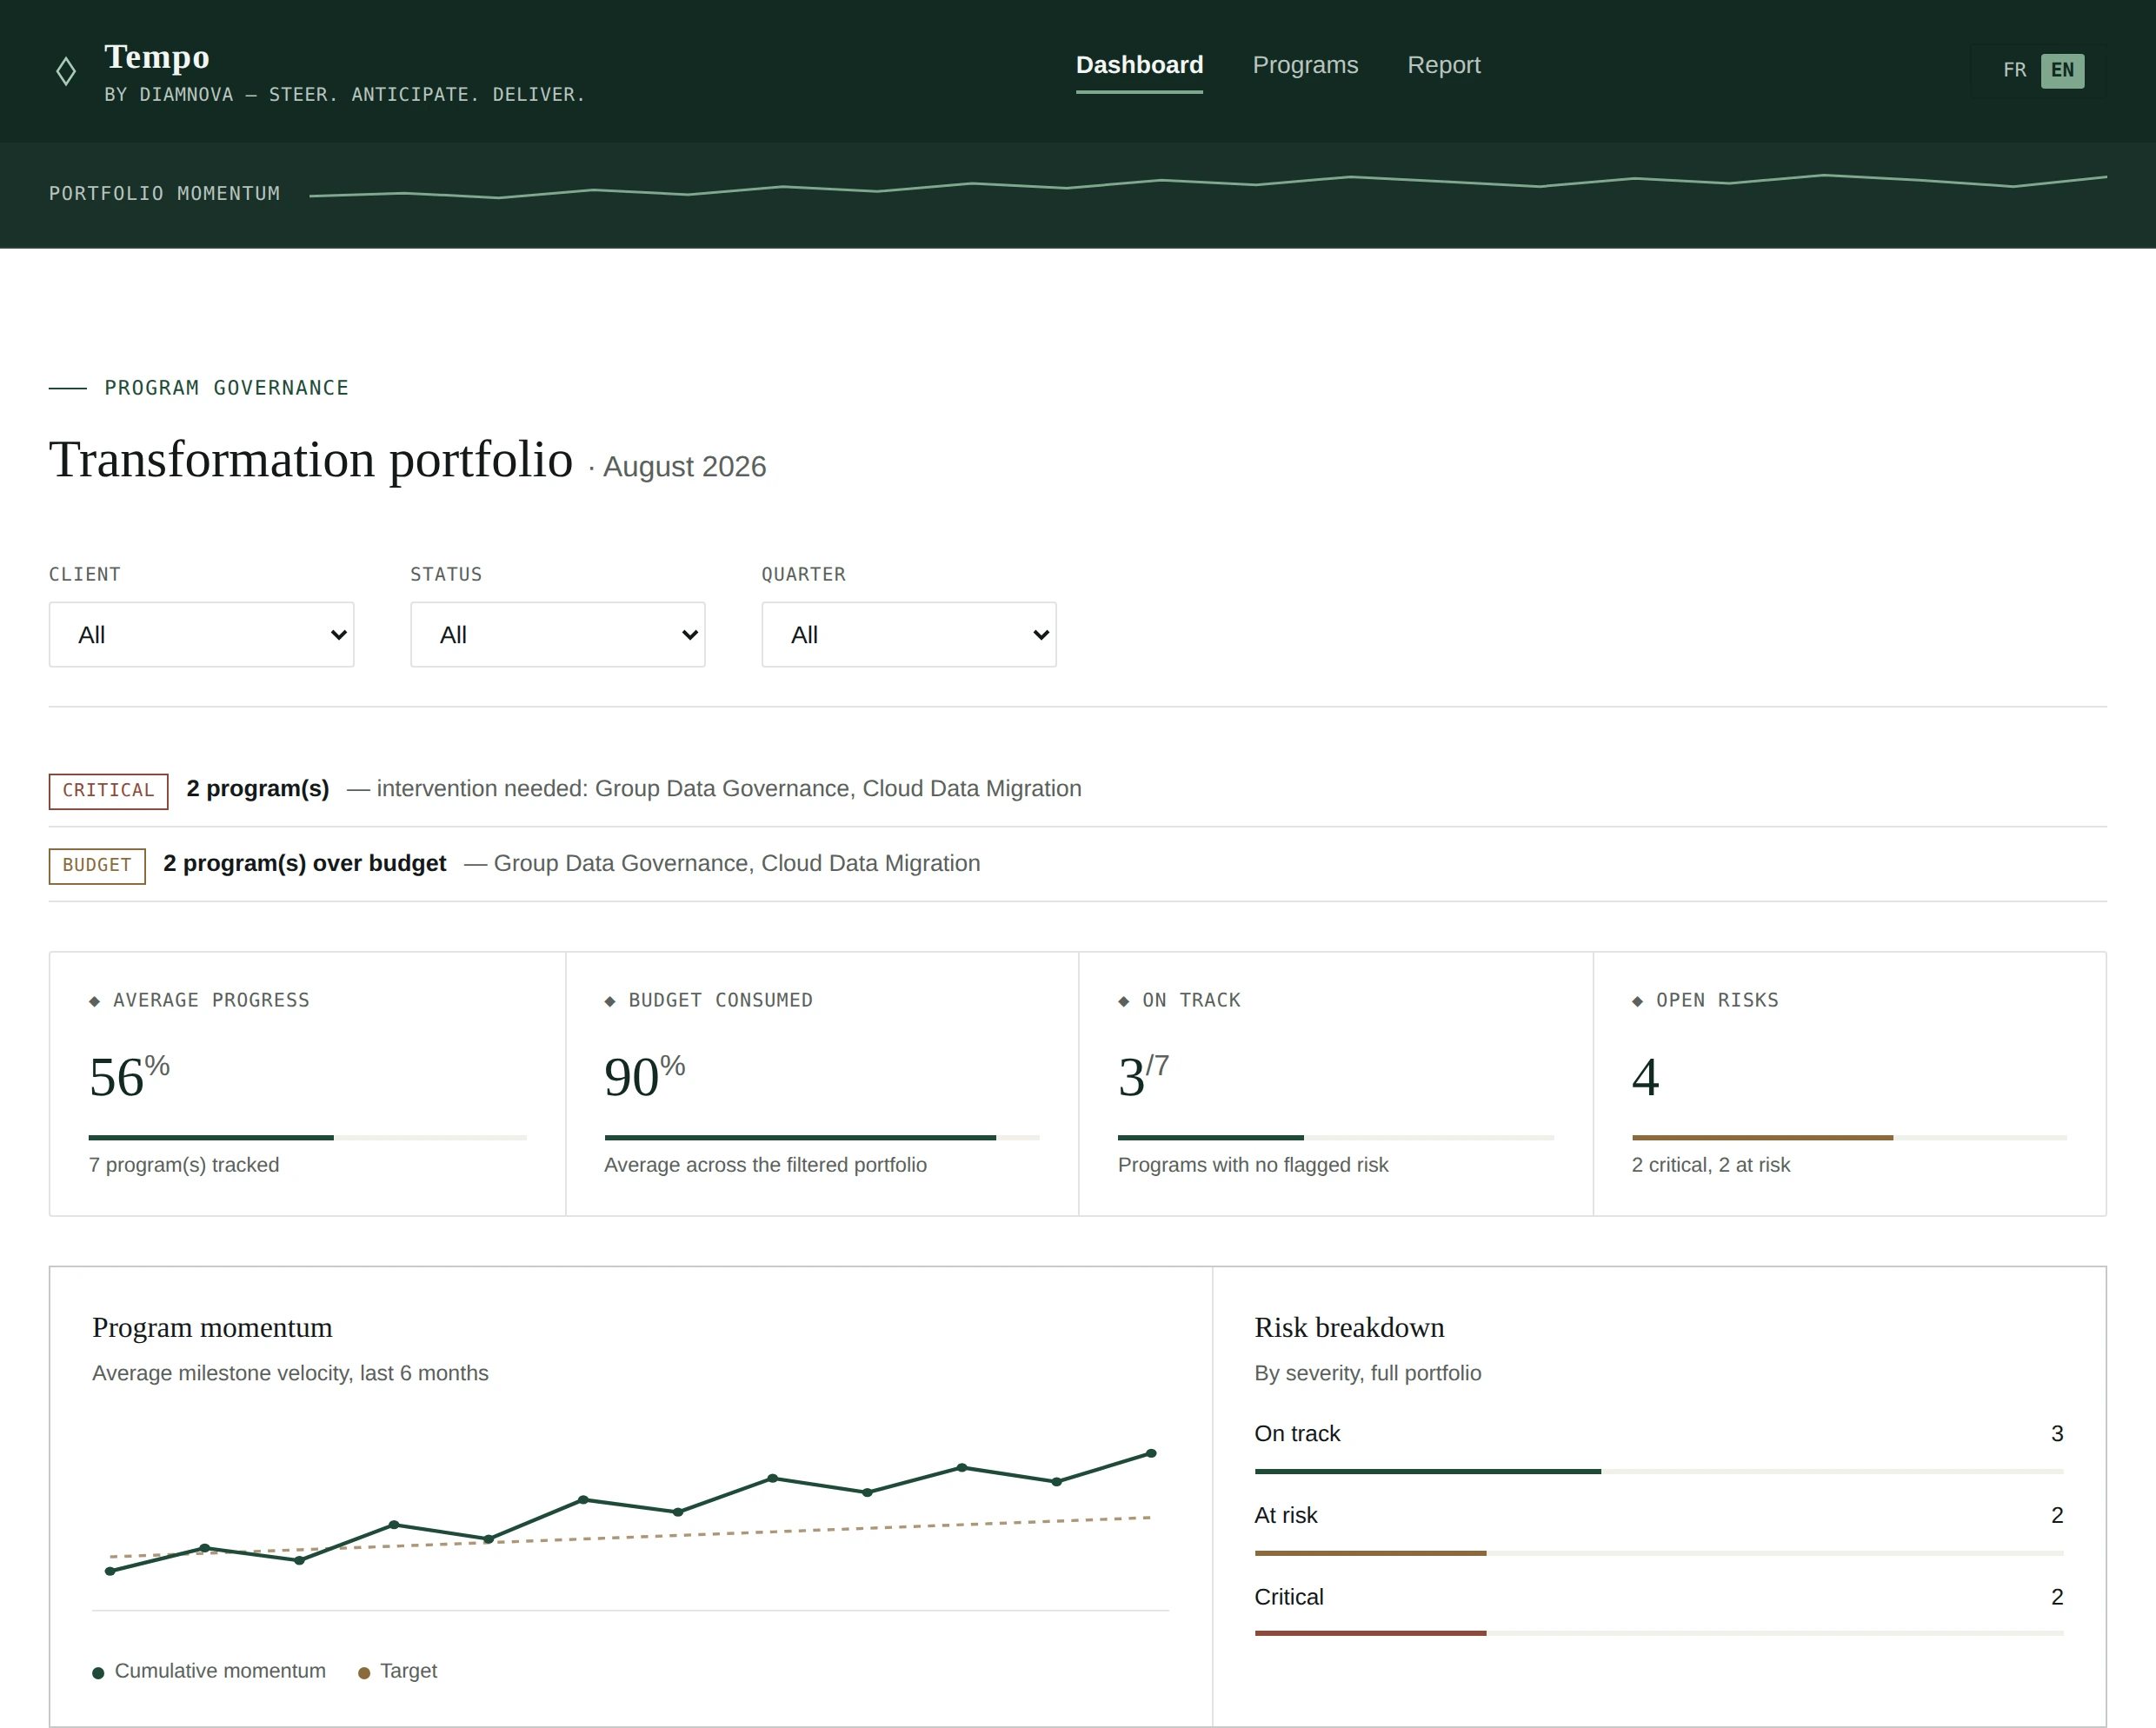2156x1728 pixels.
Task: Click the Target legend dot
Action: pos(364,1673)
